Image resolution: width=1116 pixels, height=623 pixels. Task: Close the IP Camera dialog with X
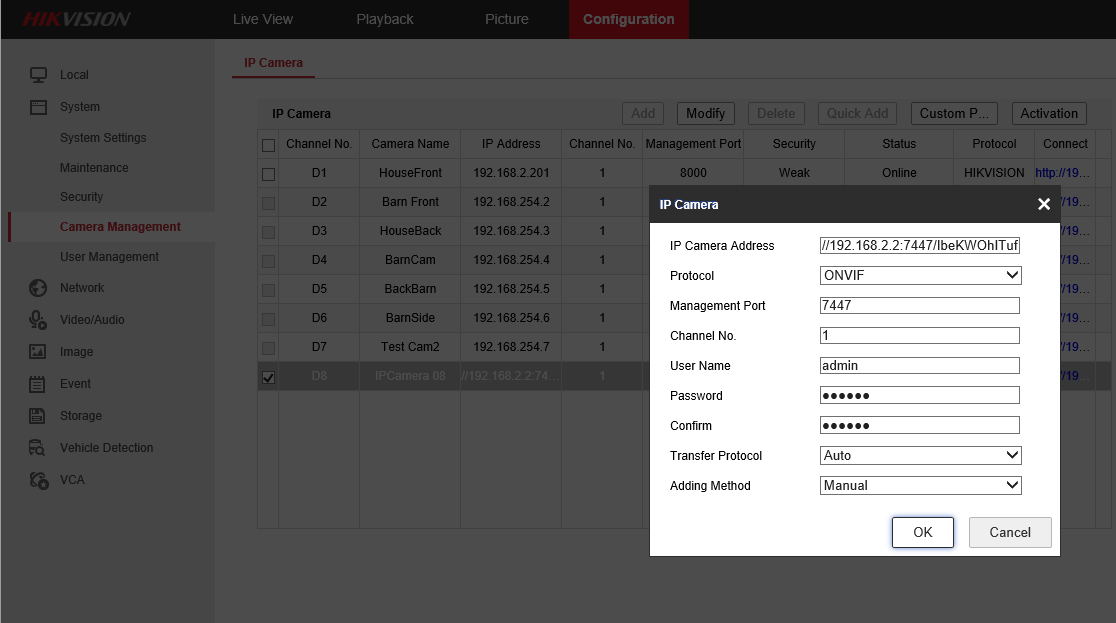coord(1043,204)
